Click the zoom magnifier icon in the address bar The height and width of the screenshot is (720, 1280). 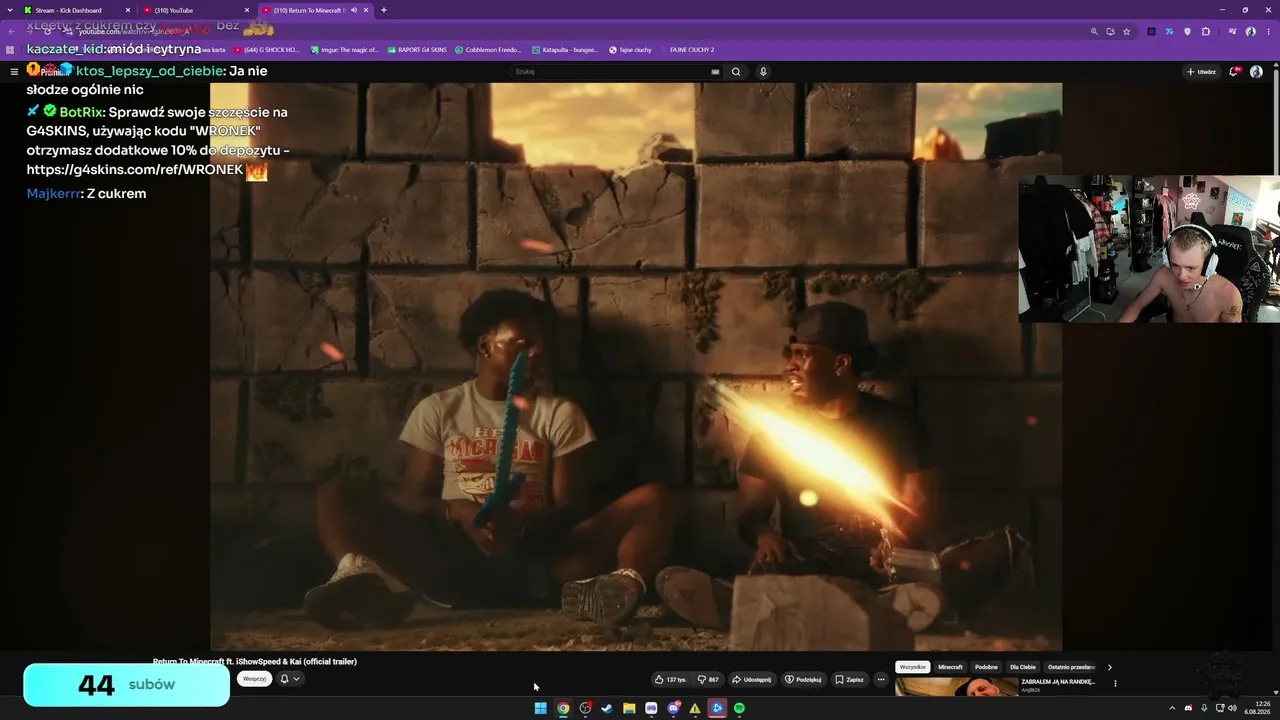tap(1094, 31)
